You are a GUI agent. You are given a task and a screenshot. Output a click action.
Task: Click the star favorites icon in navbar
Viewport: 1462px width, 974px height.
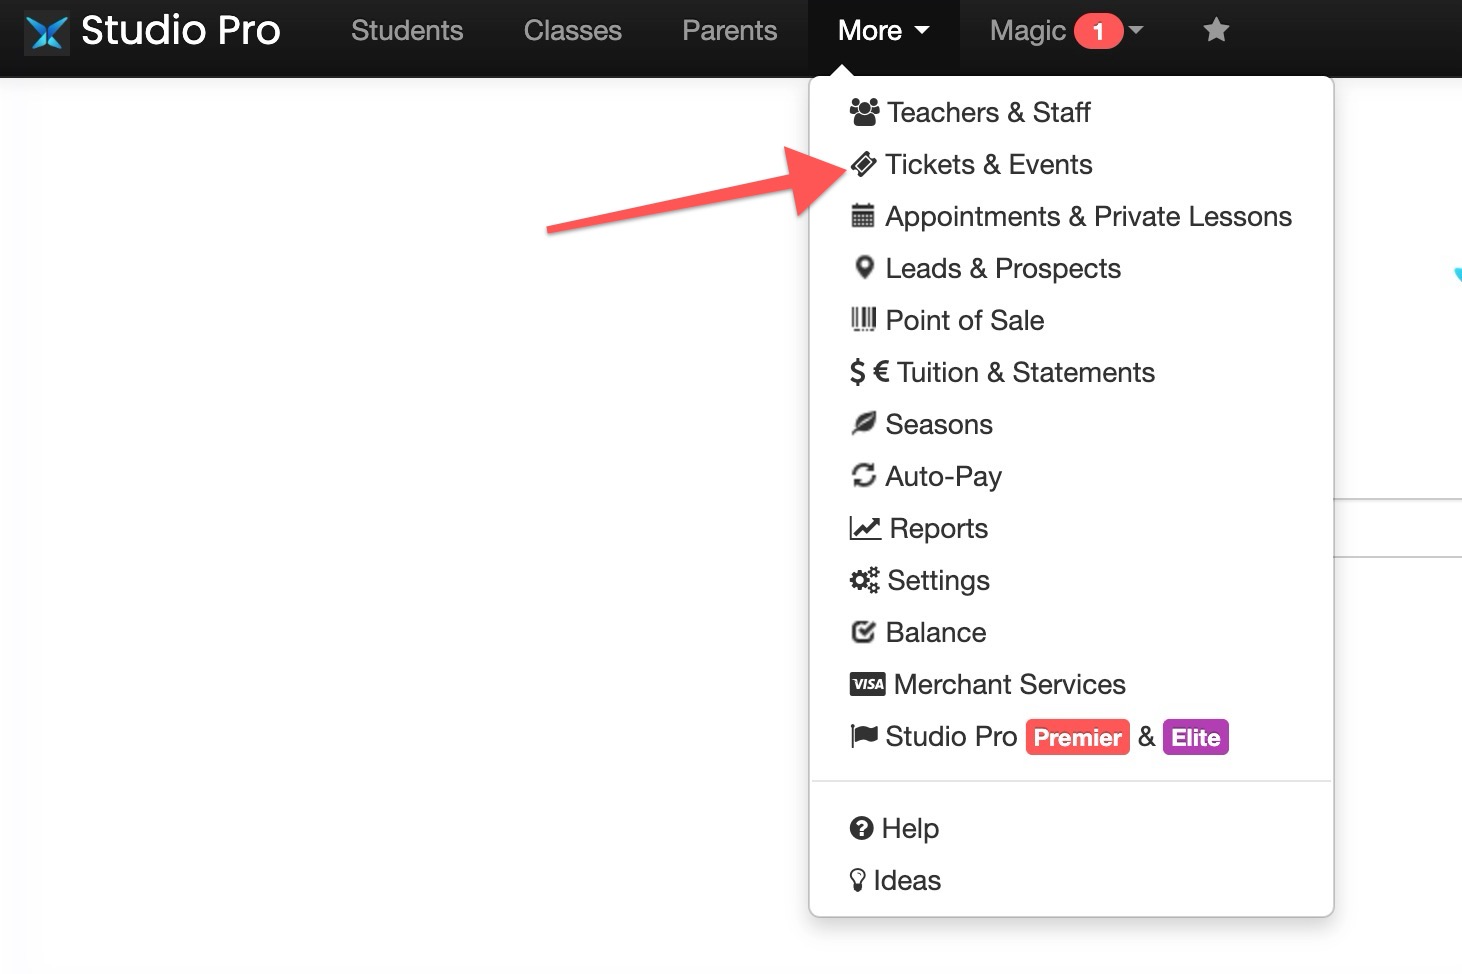click(1216, 30)
